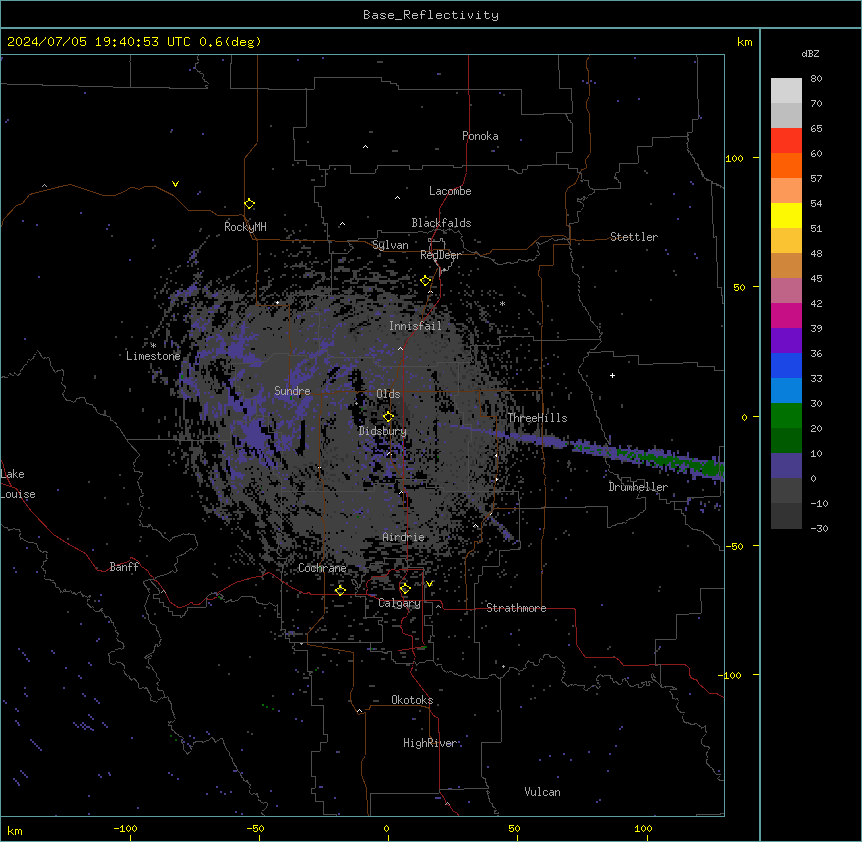Select the bright yellow 51-54 dBZ legend swatch
Viewport: 862px width, 842px height.
pos(786,215)
